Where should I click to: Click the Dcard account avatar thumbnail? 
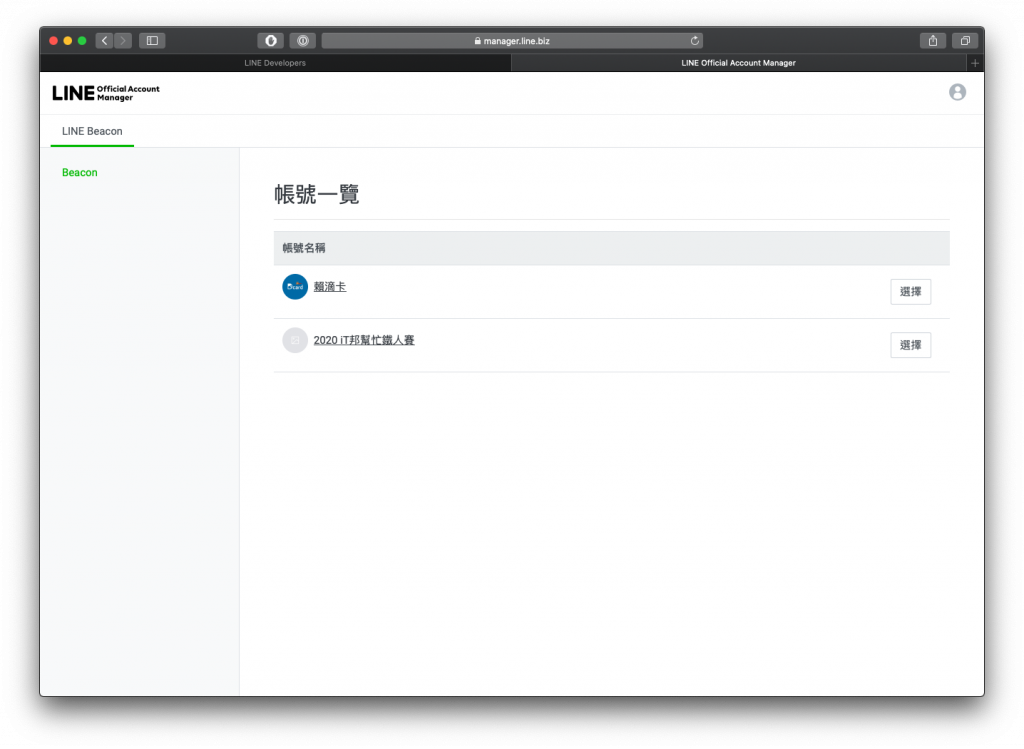(x=295, y=287)
